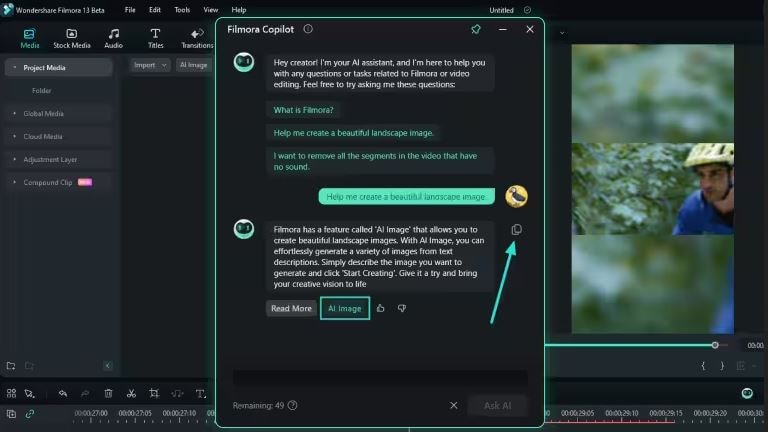Copy the Copilot response text
The width and height of the screenshot is (768, 432).
(516, 230)
